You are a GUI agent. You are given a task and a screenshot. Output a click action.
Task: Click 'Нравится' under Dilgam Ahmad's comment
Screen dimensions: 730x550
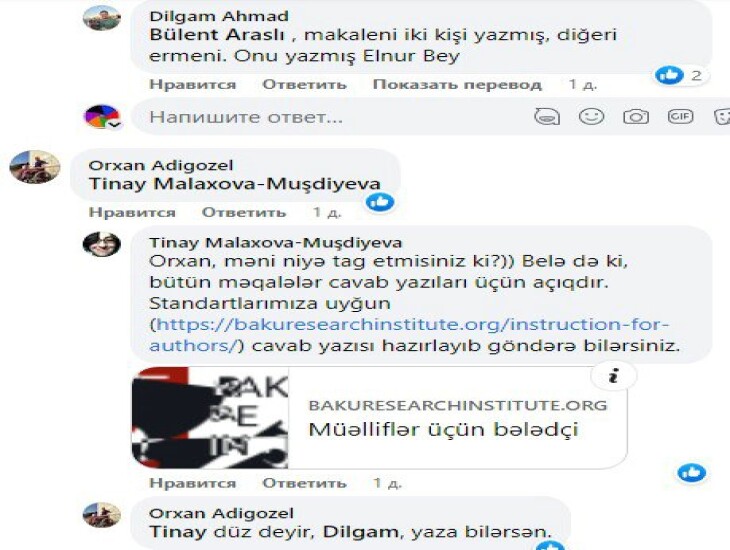(x=192, y=85)
